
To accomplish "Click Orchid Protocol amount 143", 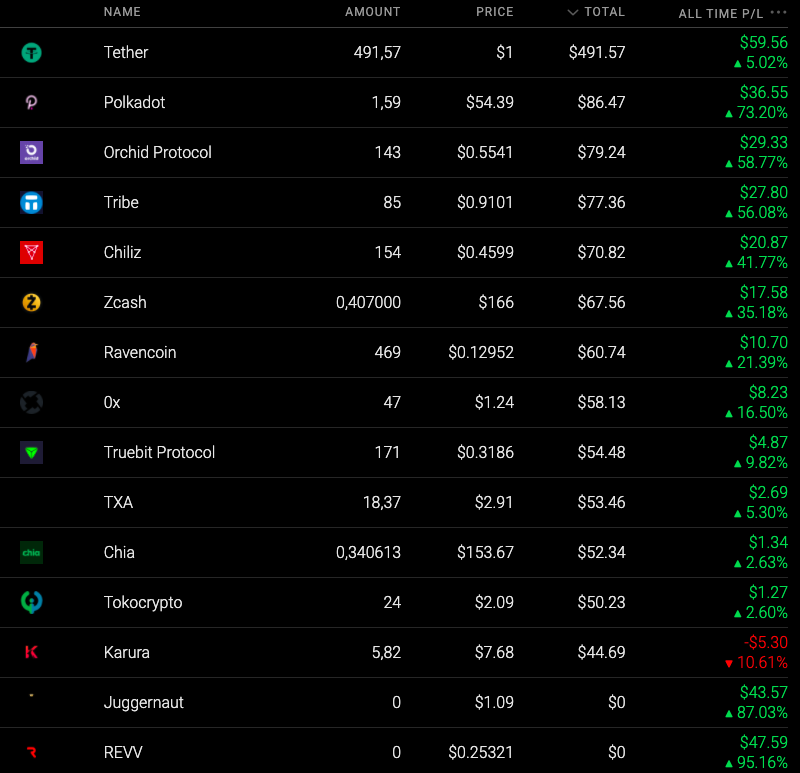I will tap(388, 153).
